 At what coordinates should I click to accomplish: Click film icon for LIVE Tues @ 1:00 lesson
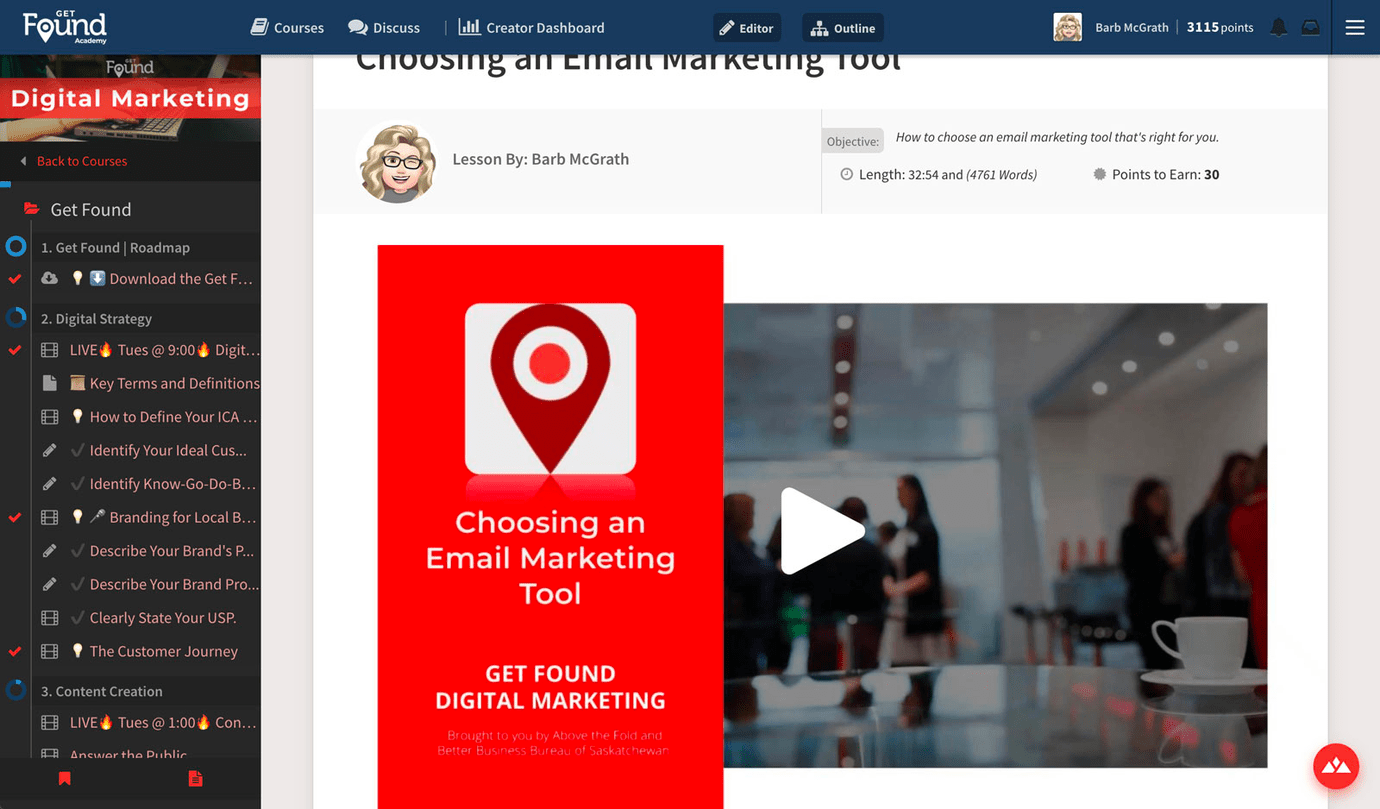tap(49, 722)
